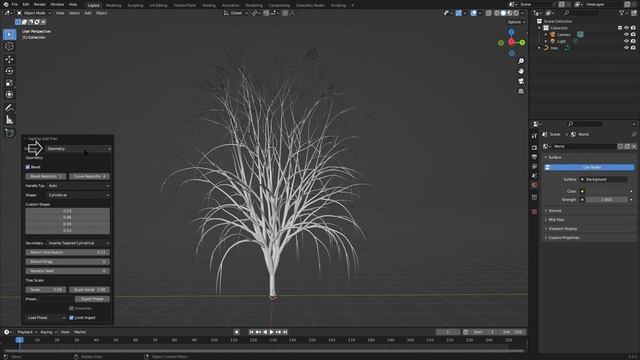Open the Render menu

tap(40, 4)
